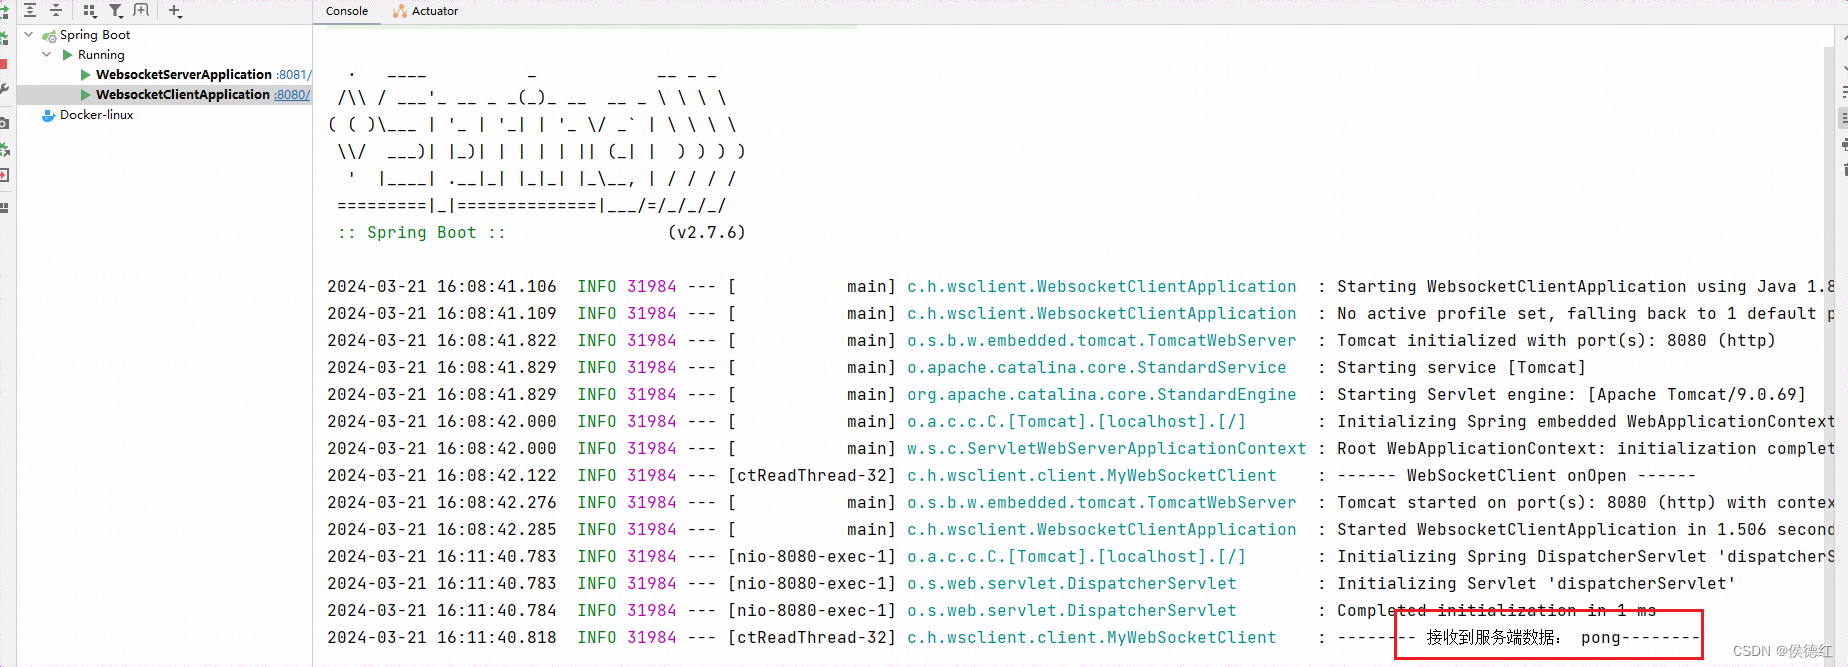This screenshot has width=1848, height=667.
Task: Open the :8080/ port link
Action: 292,95
